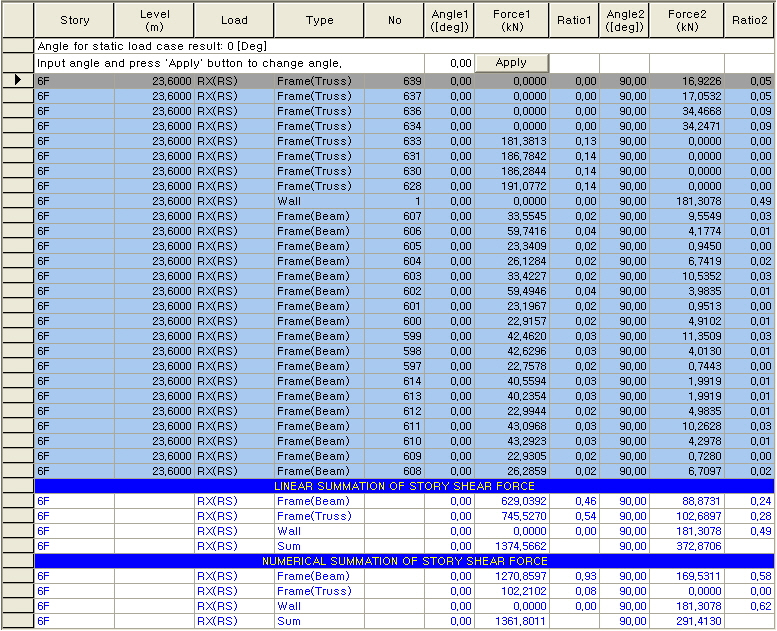Select the Ratio2 column header
Viewport: 777px width, 631px height.
[749, 20]
